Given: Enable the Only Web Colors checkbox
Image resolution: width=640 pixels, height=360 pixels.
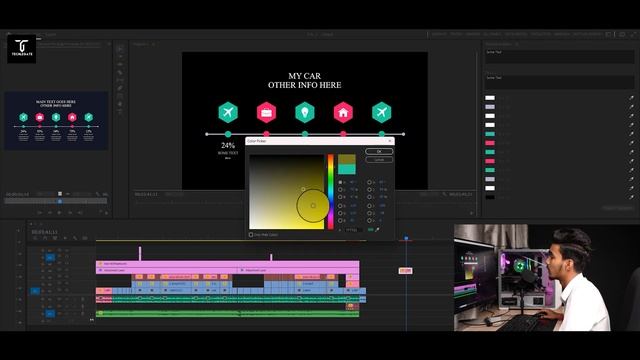Looking at the screenshot, I should (x=251, y=235).
